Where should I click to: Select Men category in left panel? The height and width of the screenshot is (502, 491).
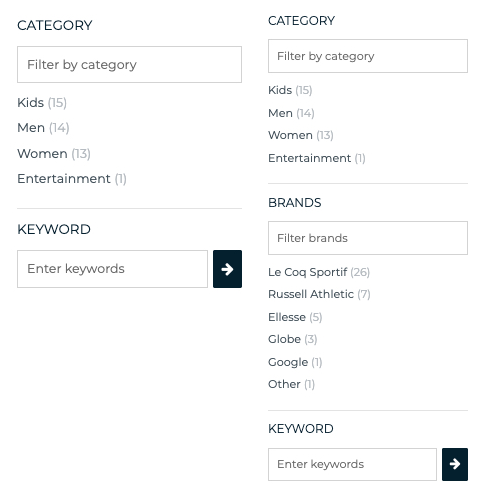[43, 128]
